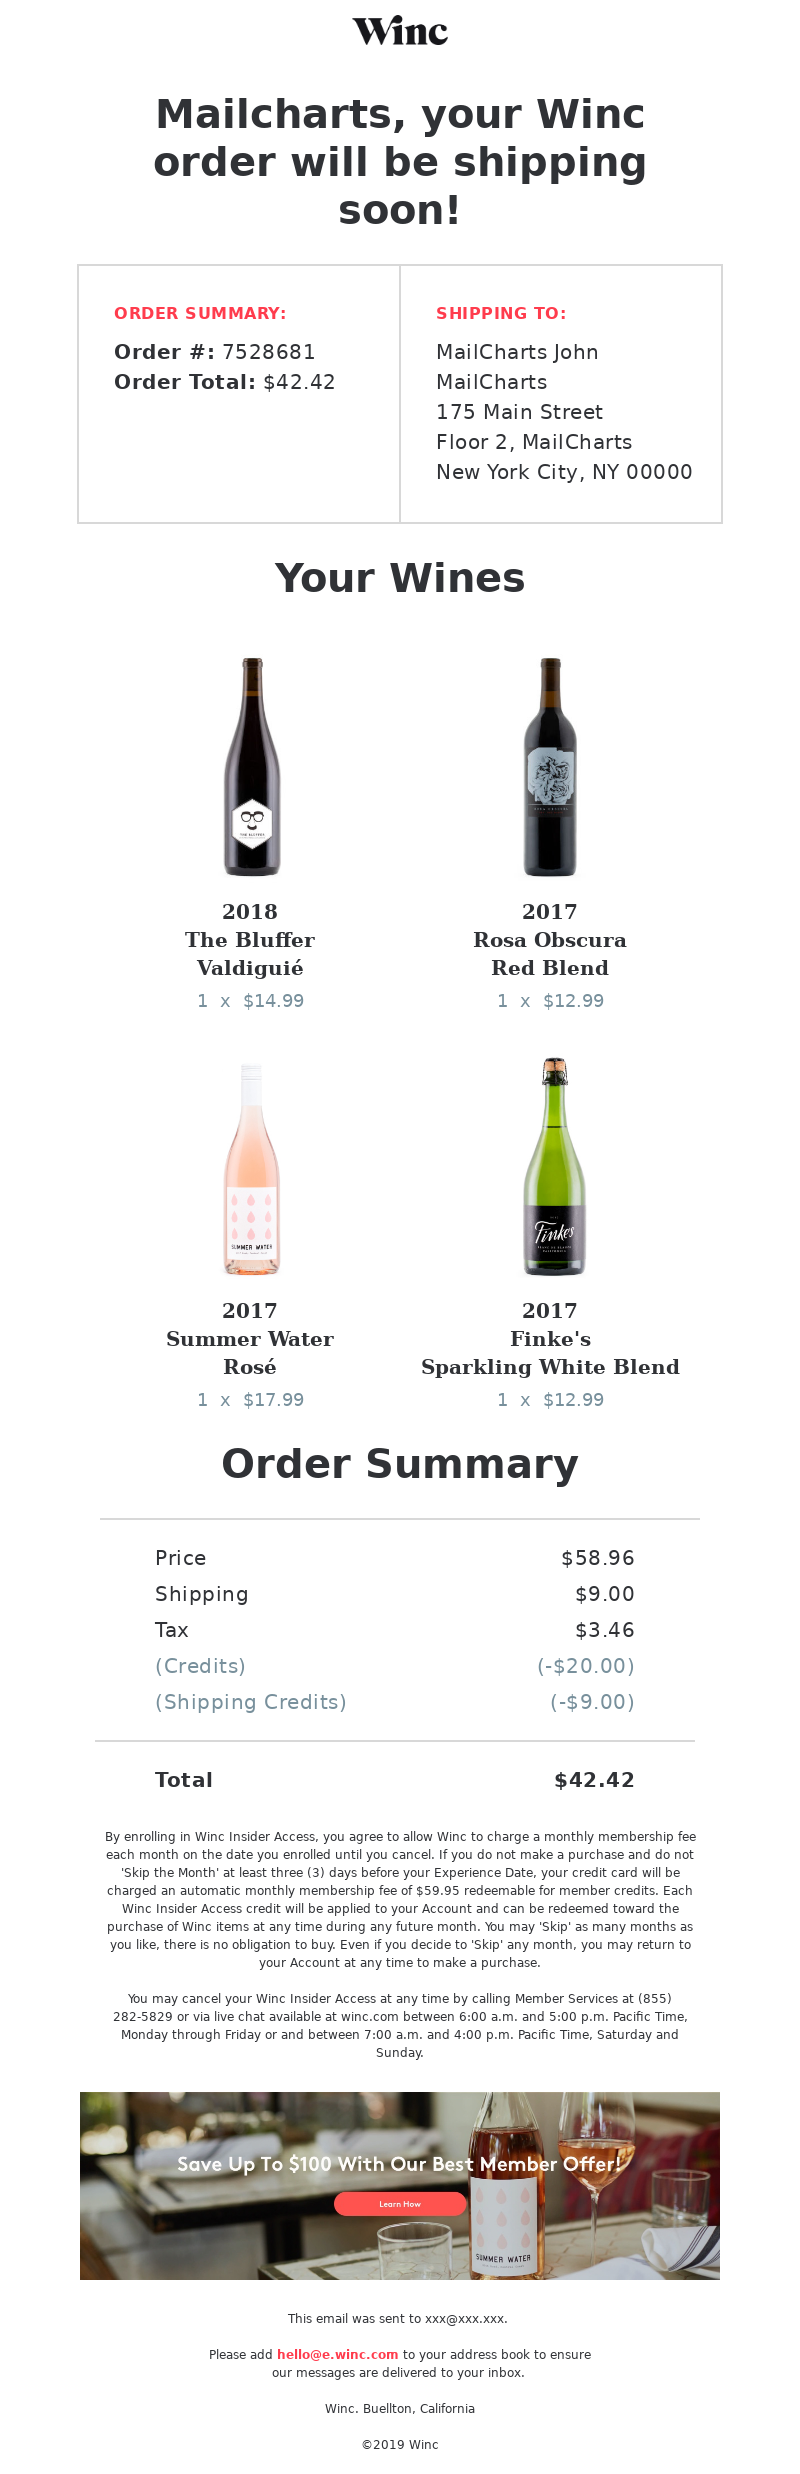Click the 2017 Summer Water Rosé title
Image resolution: width=800 pixels, height=2474 pixels.
click(250, 1339)
